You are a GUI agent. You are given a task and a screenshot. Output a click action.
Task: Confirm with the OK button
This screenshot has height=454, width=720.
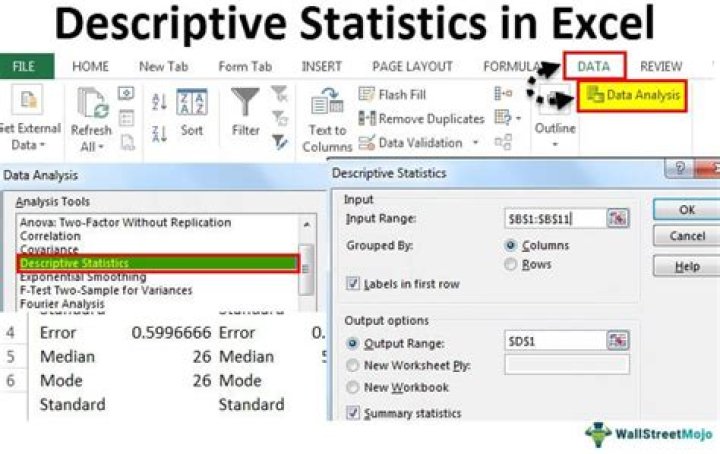pos(687,210)
